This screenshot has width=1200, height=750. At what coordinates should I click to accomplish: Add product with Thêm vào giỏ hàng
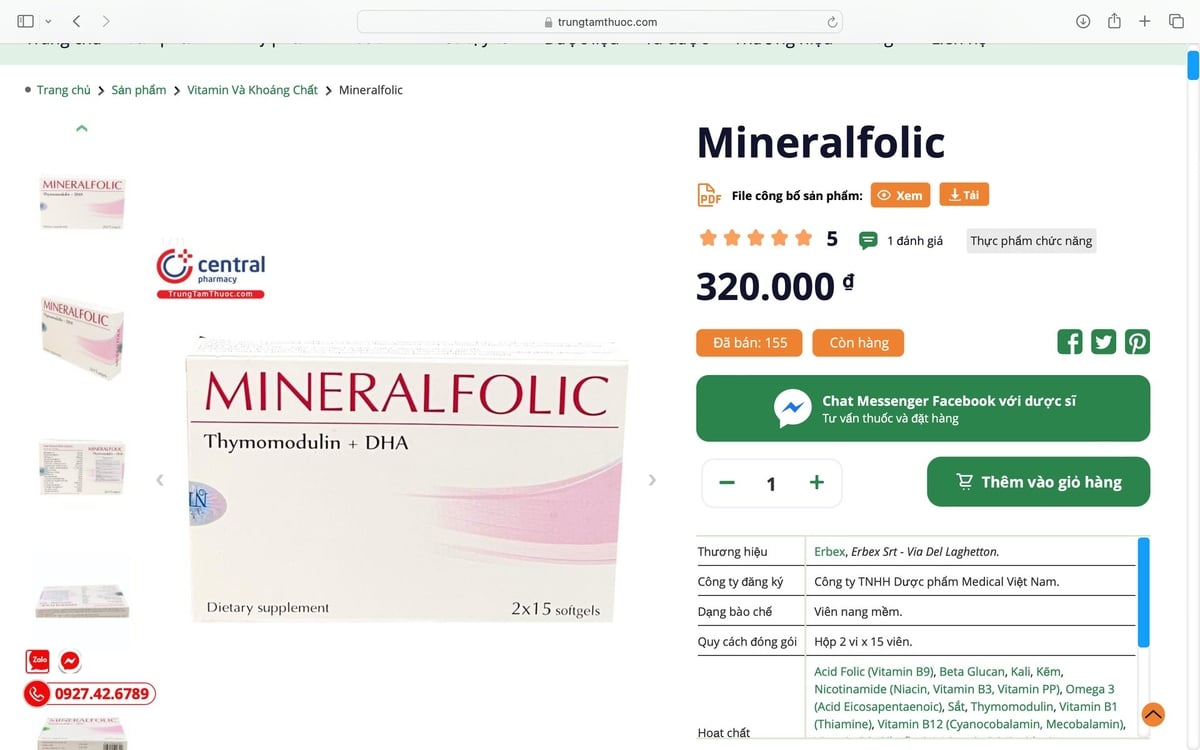pyautogui.click(x=1038, y=482)
